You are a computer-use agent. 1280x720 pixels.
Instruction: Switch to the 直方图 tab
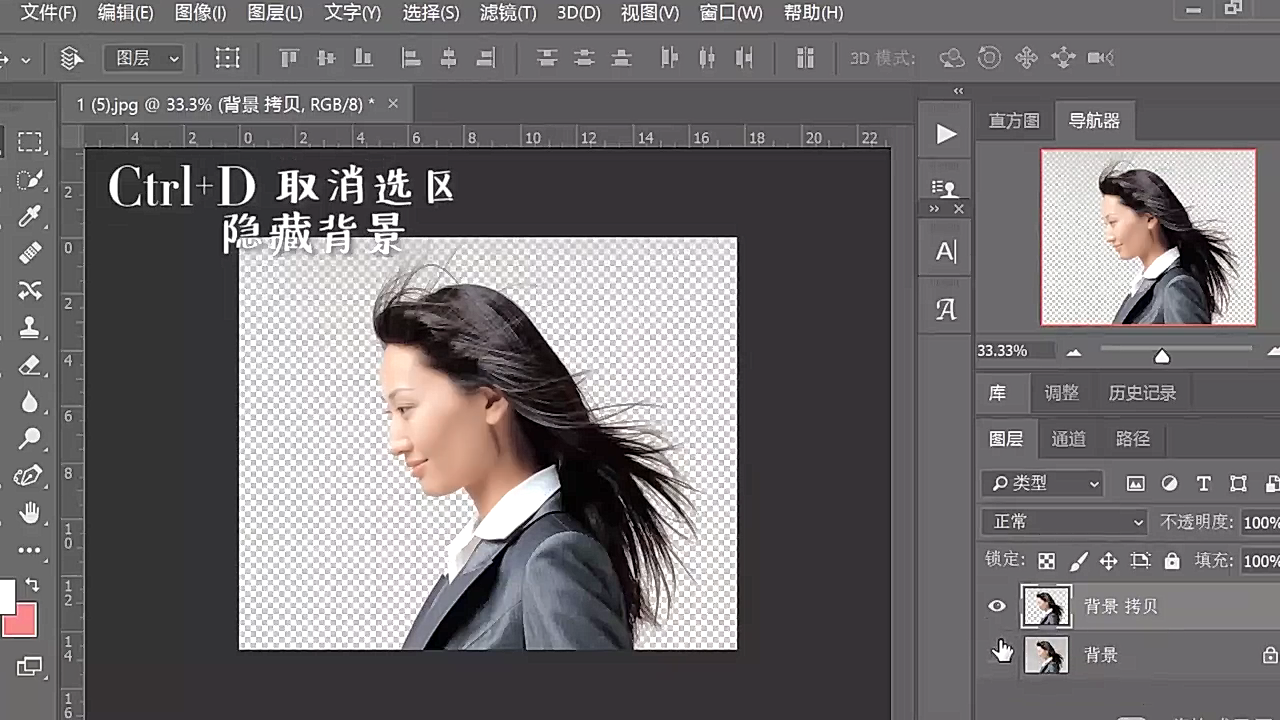[1014, 121]
